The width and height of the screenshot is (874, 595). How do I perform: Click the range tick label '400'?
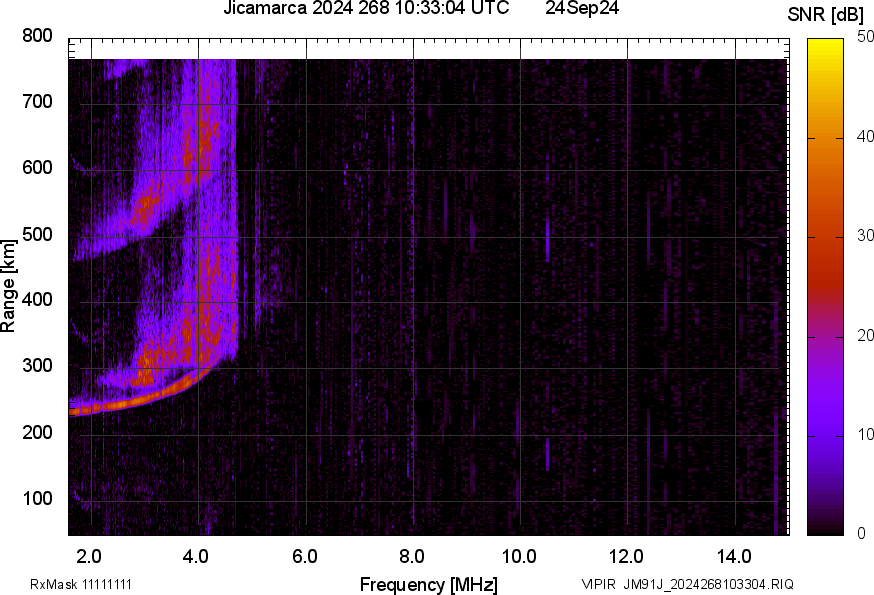37,300
